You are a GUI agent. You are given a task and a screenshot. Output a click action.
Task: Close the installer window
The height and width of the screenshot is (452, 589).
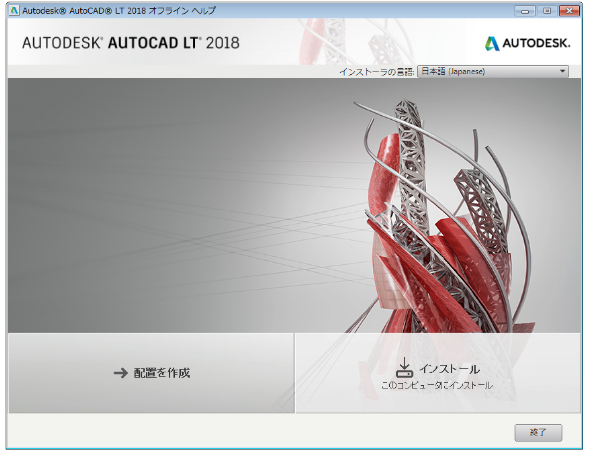[569, 11]
